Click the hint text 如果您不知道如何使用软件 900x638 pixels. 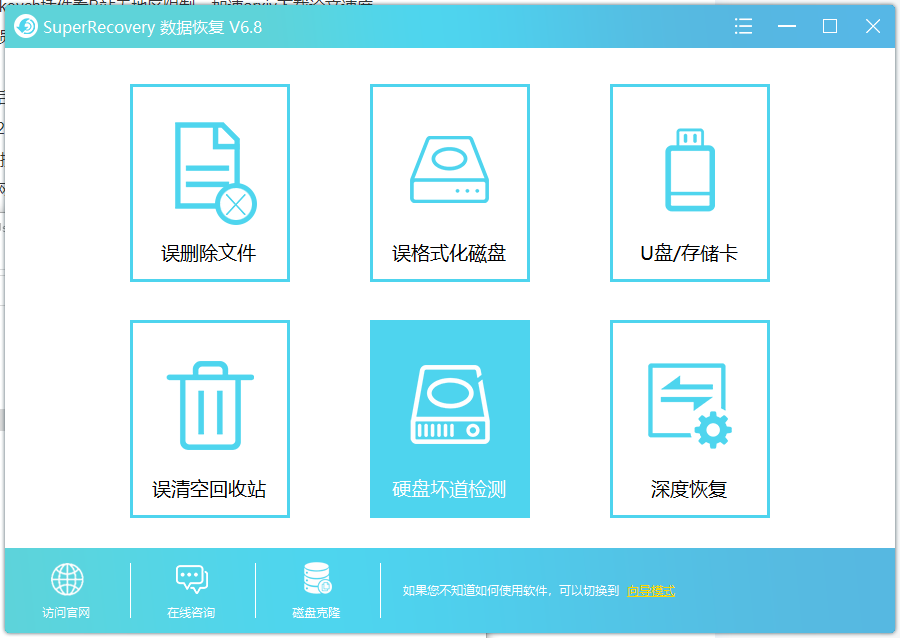pos(475,591)
